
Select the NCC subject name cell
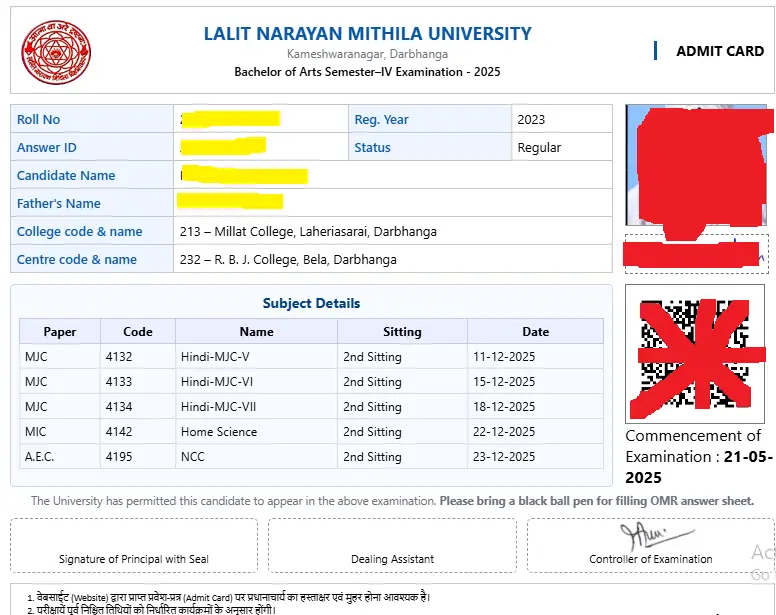193,457
